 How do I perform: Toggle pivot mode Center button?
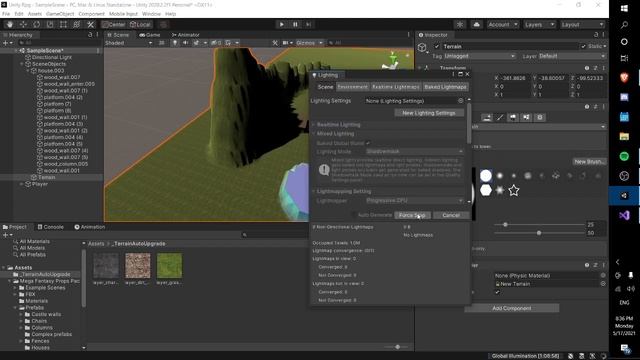[x=114, y=24]
